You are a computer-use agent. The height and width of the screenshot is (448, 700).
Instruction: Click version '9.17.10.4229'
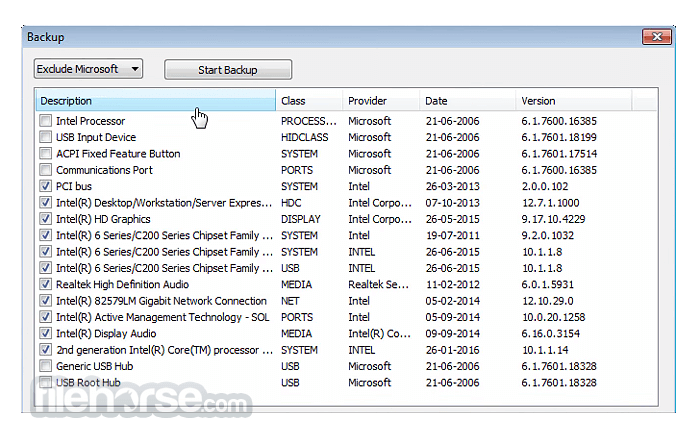point(554,219)
